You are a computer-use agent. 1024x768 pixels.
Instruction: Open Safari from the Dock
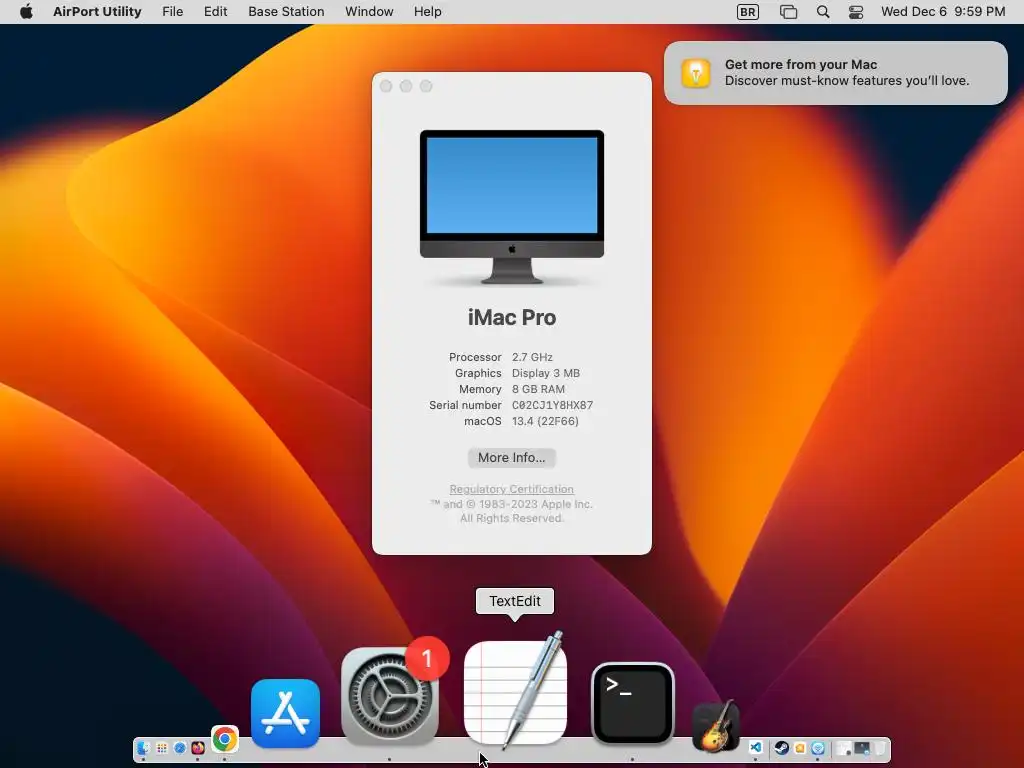click(x=180, y=748)
